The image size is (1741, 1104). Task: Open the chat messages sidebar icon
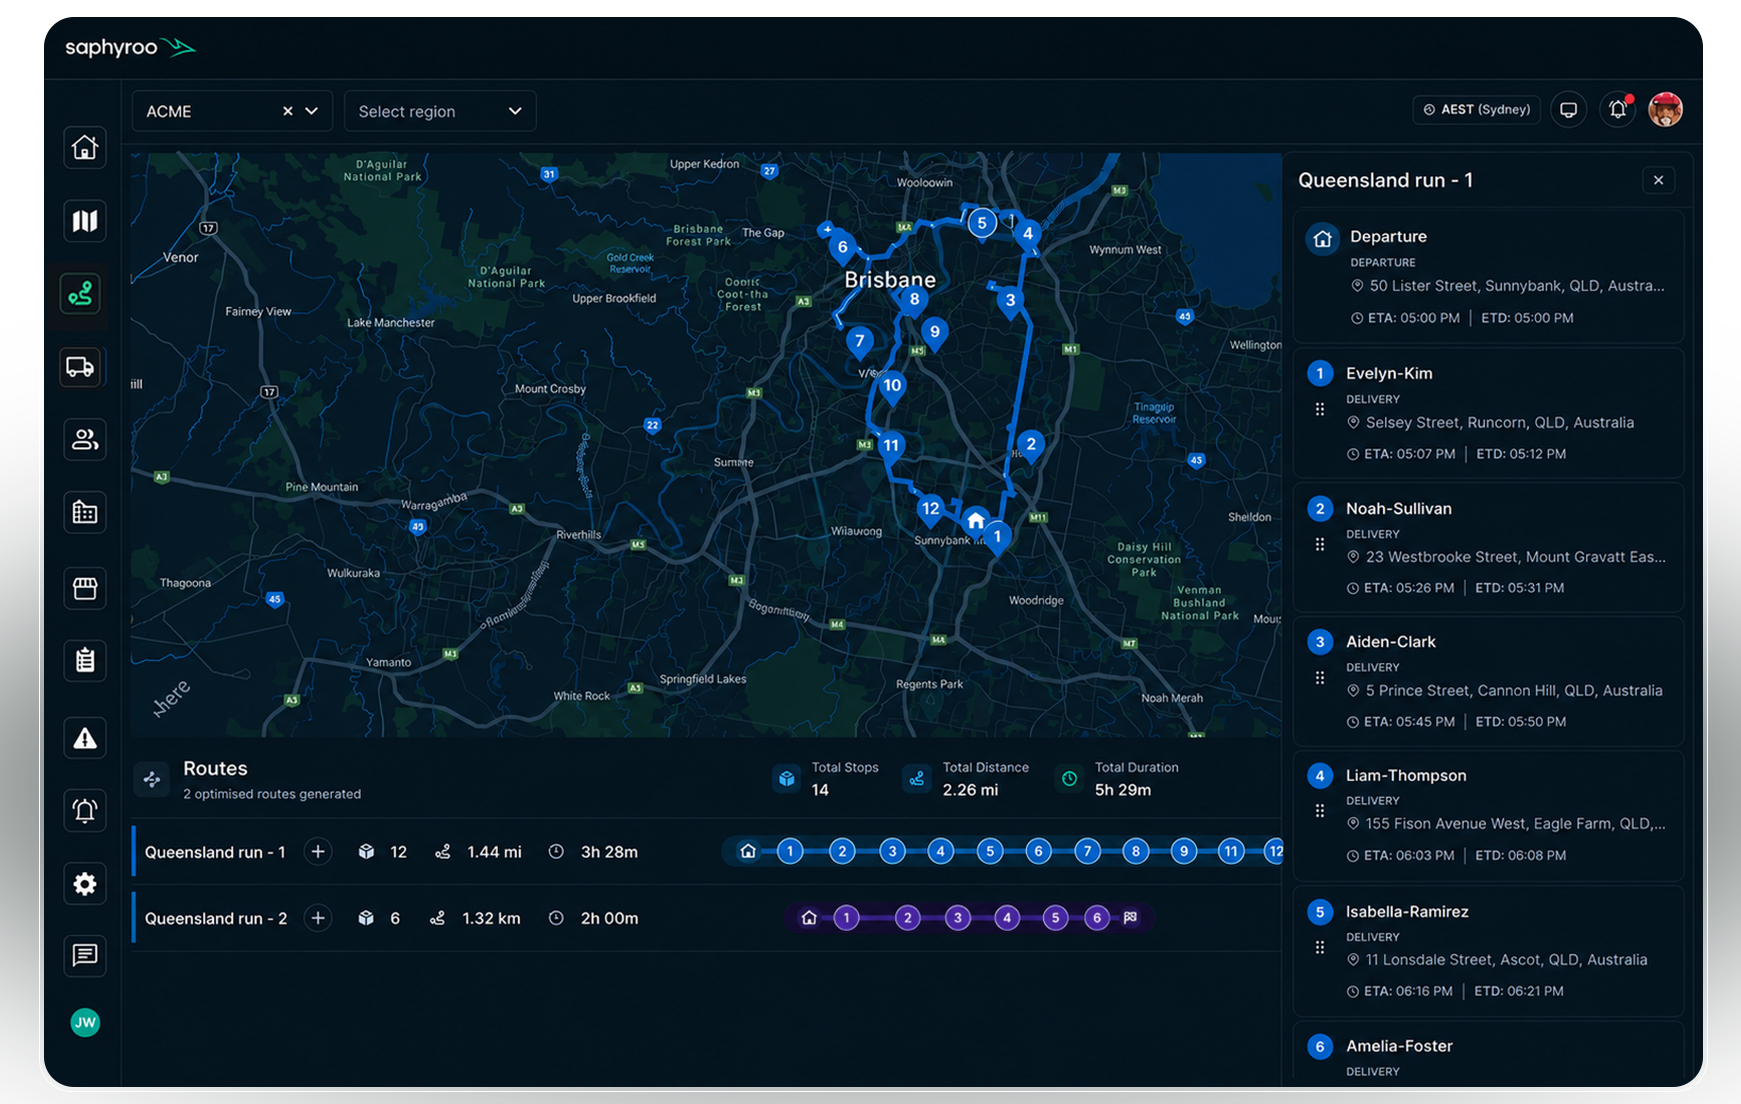tap(85, 955)
